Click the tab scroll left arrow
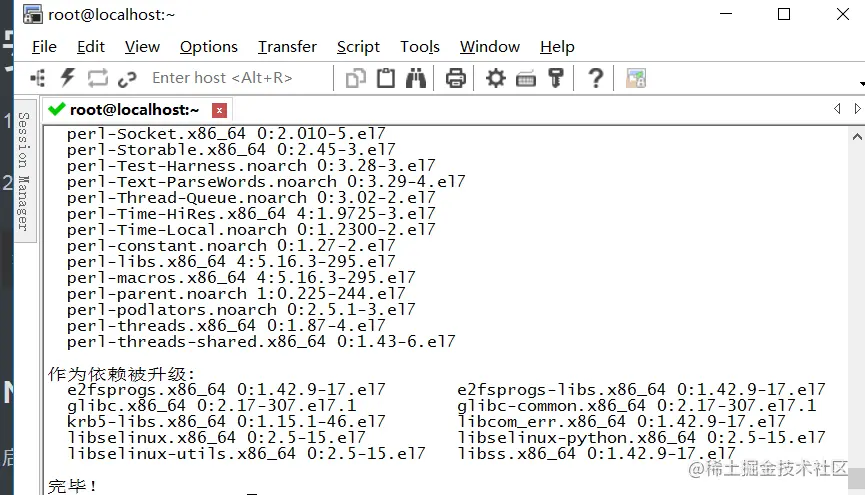The image size is (865, 495). coord(837,109)
